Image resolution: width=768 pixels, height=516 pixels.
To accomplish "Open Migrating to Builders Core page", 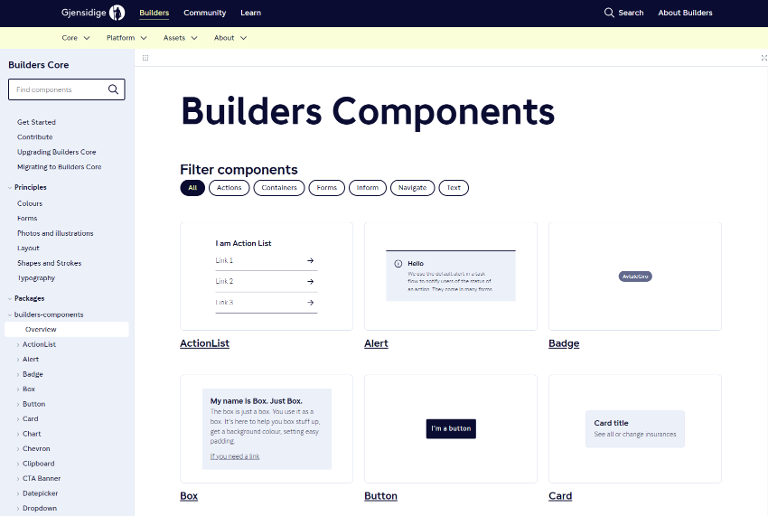I will [59, 167].
